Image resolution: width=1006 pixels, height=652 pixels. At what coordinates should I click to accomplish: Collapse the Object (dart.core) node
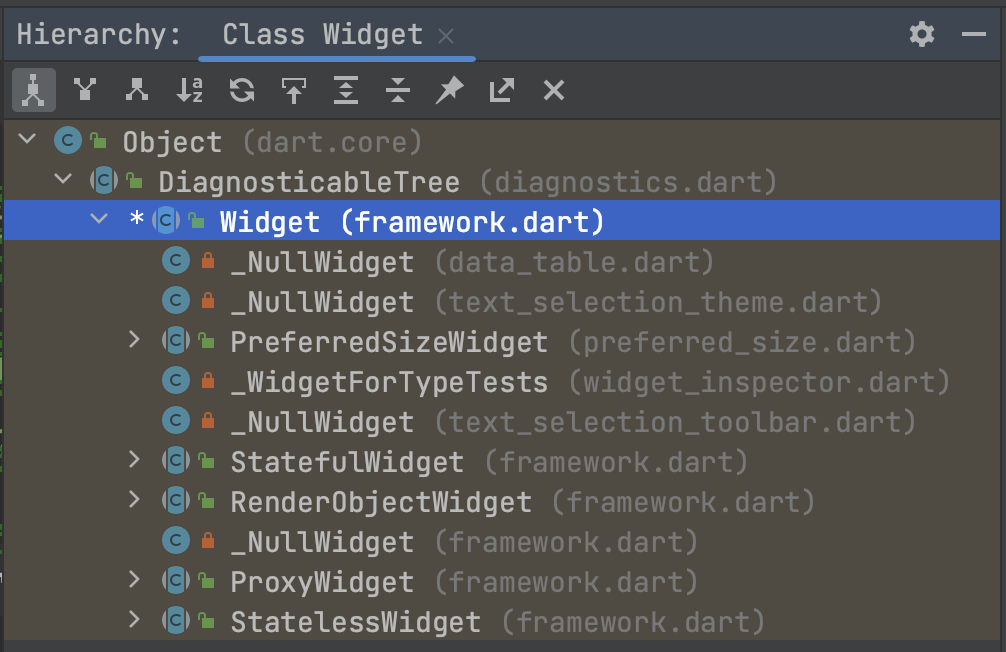27,139
